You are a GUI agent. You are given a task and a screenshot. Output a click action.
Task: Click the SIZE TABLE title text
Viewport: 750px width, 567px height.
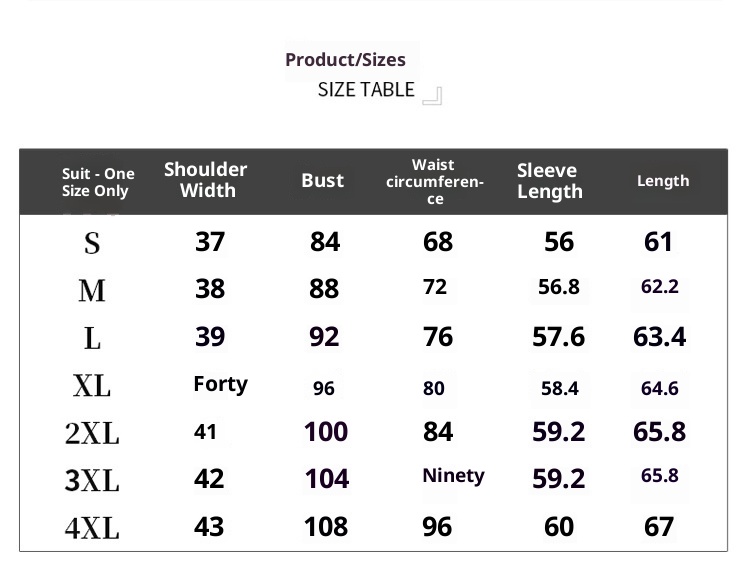(365, 90)
